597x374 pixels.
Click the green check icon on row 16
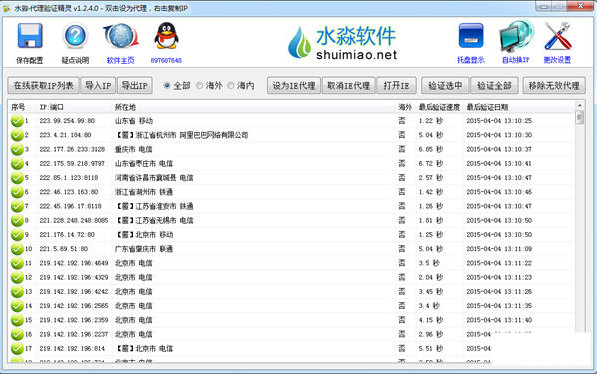(17, 334)
